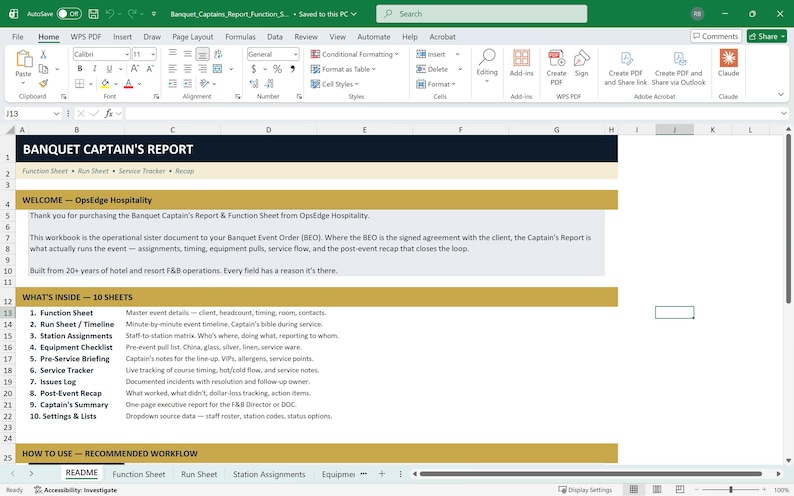794x496 pixels.
Task: Expand the Editing group
Action: pyautogui.click(x=487, y=66)
